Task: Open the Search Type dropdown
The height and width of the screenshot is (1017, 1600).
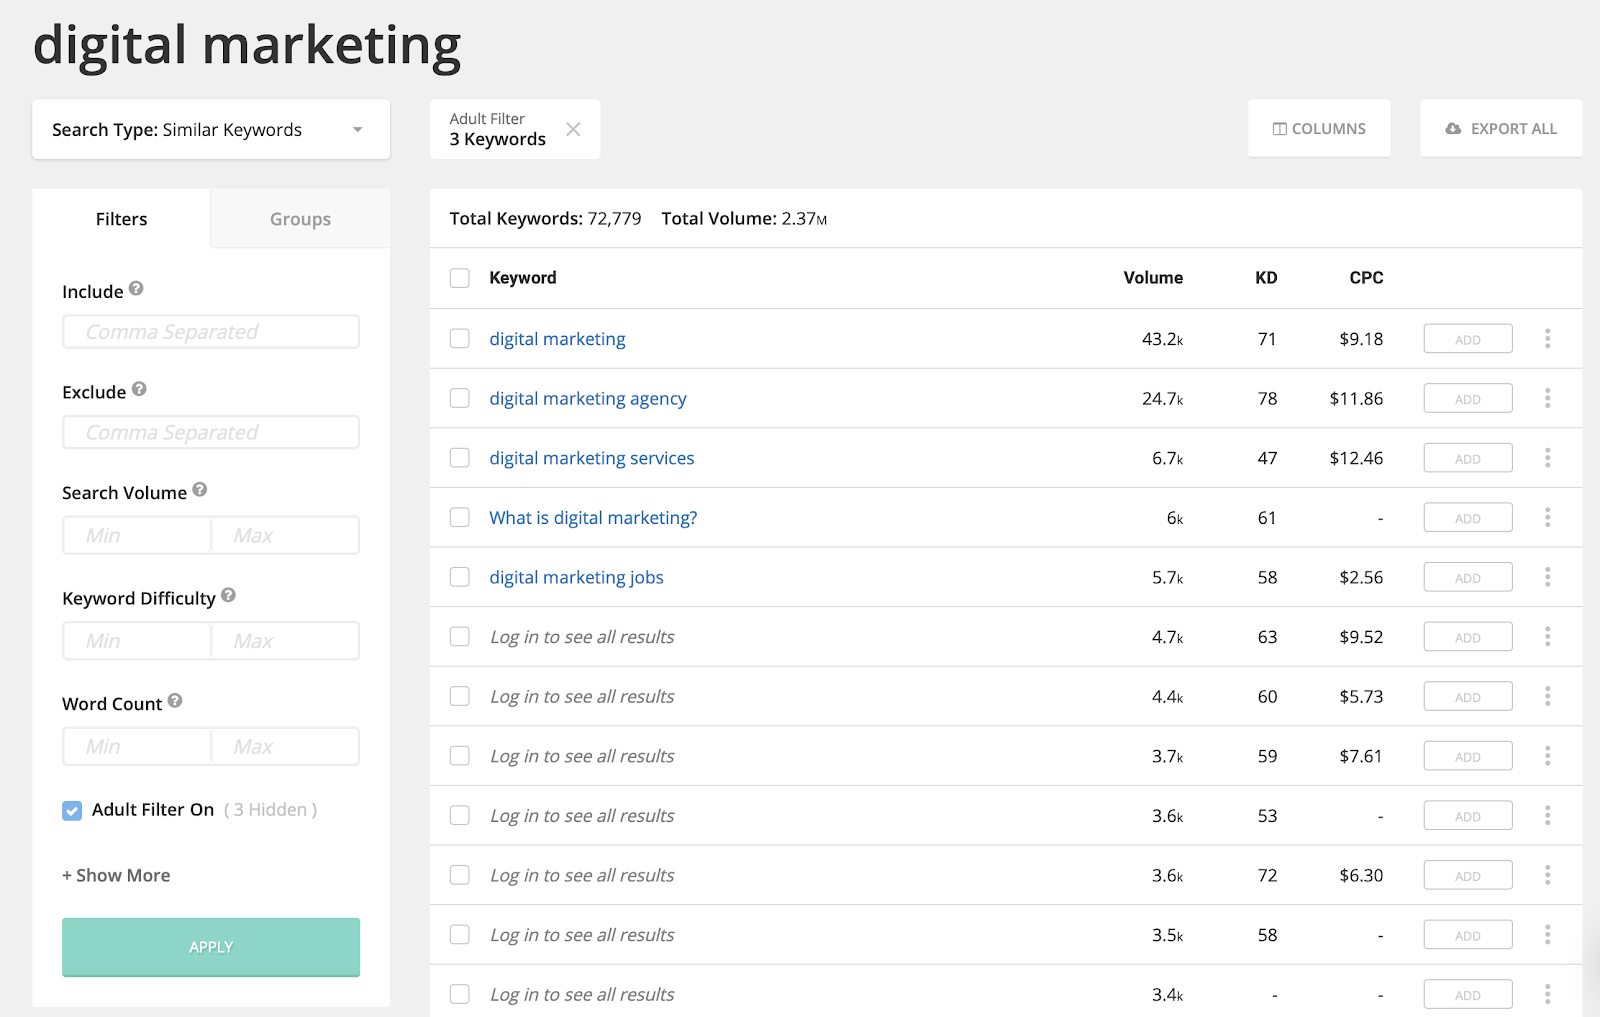Action: pos(211,130)
